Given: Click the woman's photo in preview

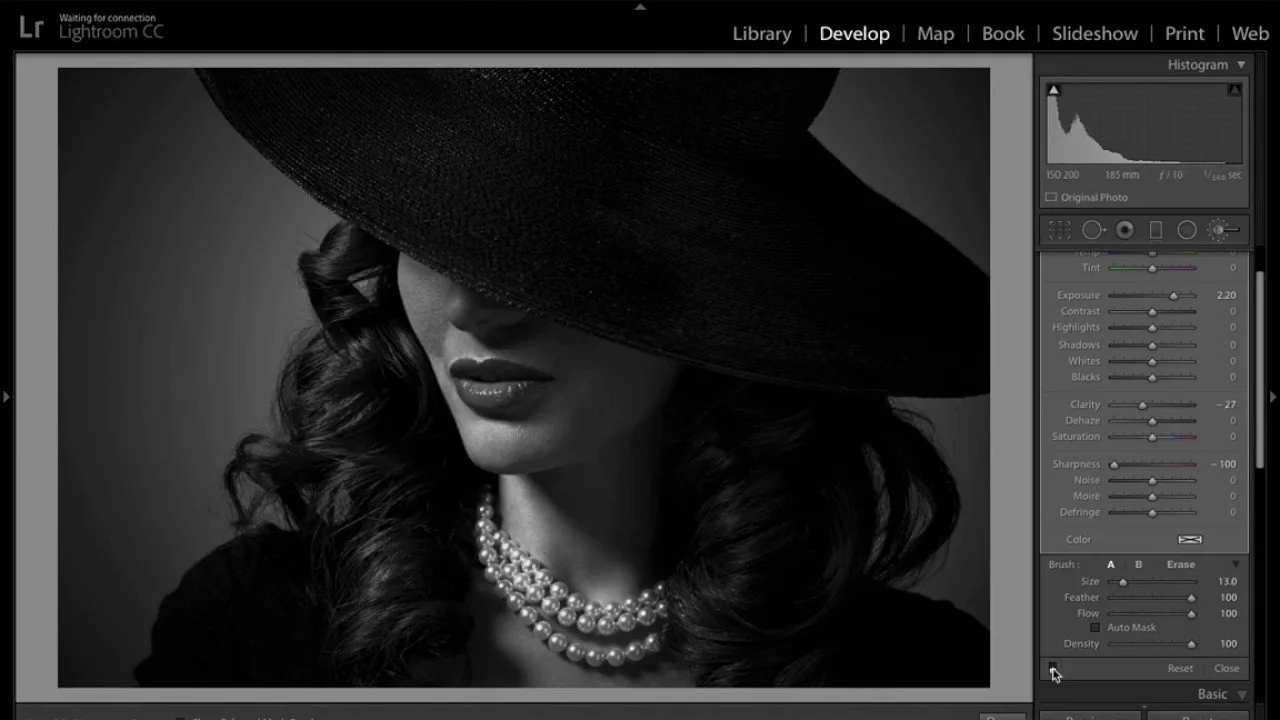Looking at the screenshot, I should coord(524,377).
